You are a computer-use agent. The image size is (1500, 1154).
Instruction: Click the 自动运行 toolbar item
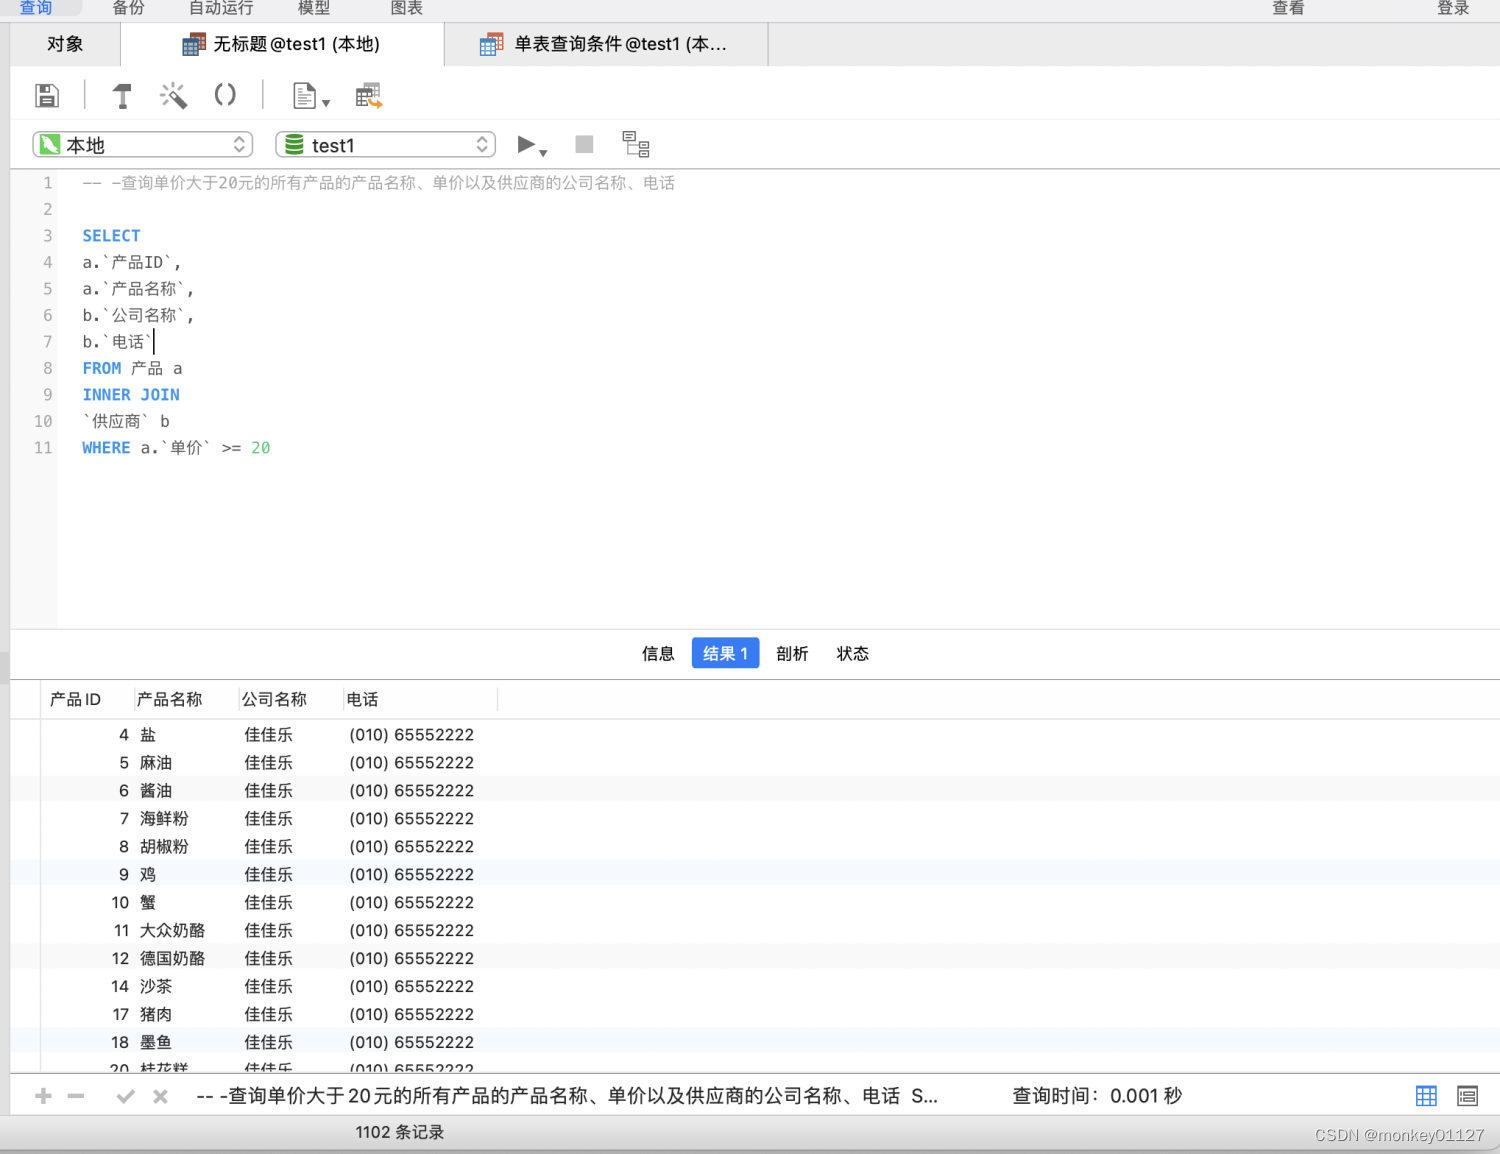click(221, 8)
